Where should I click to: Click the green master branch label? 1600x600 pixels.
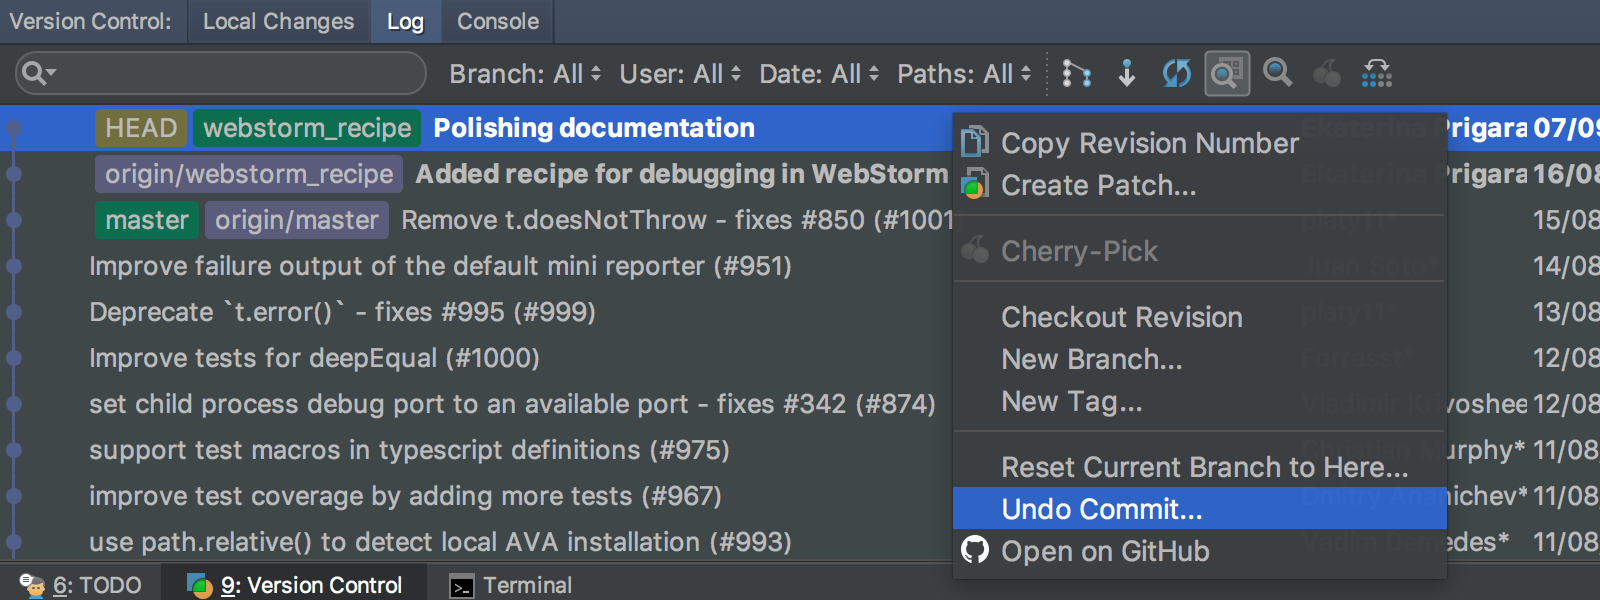147,220
